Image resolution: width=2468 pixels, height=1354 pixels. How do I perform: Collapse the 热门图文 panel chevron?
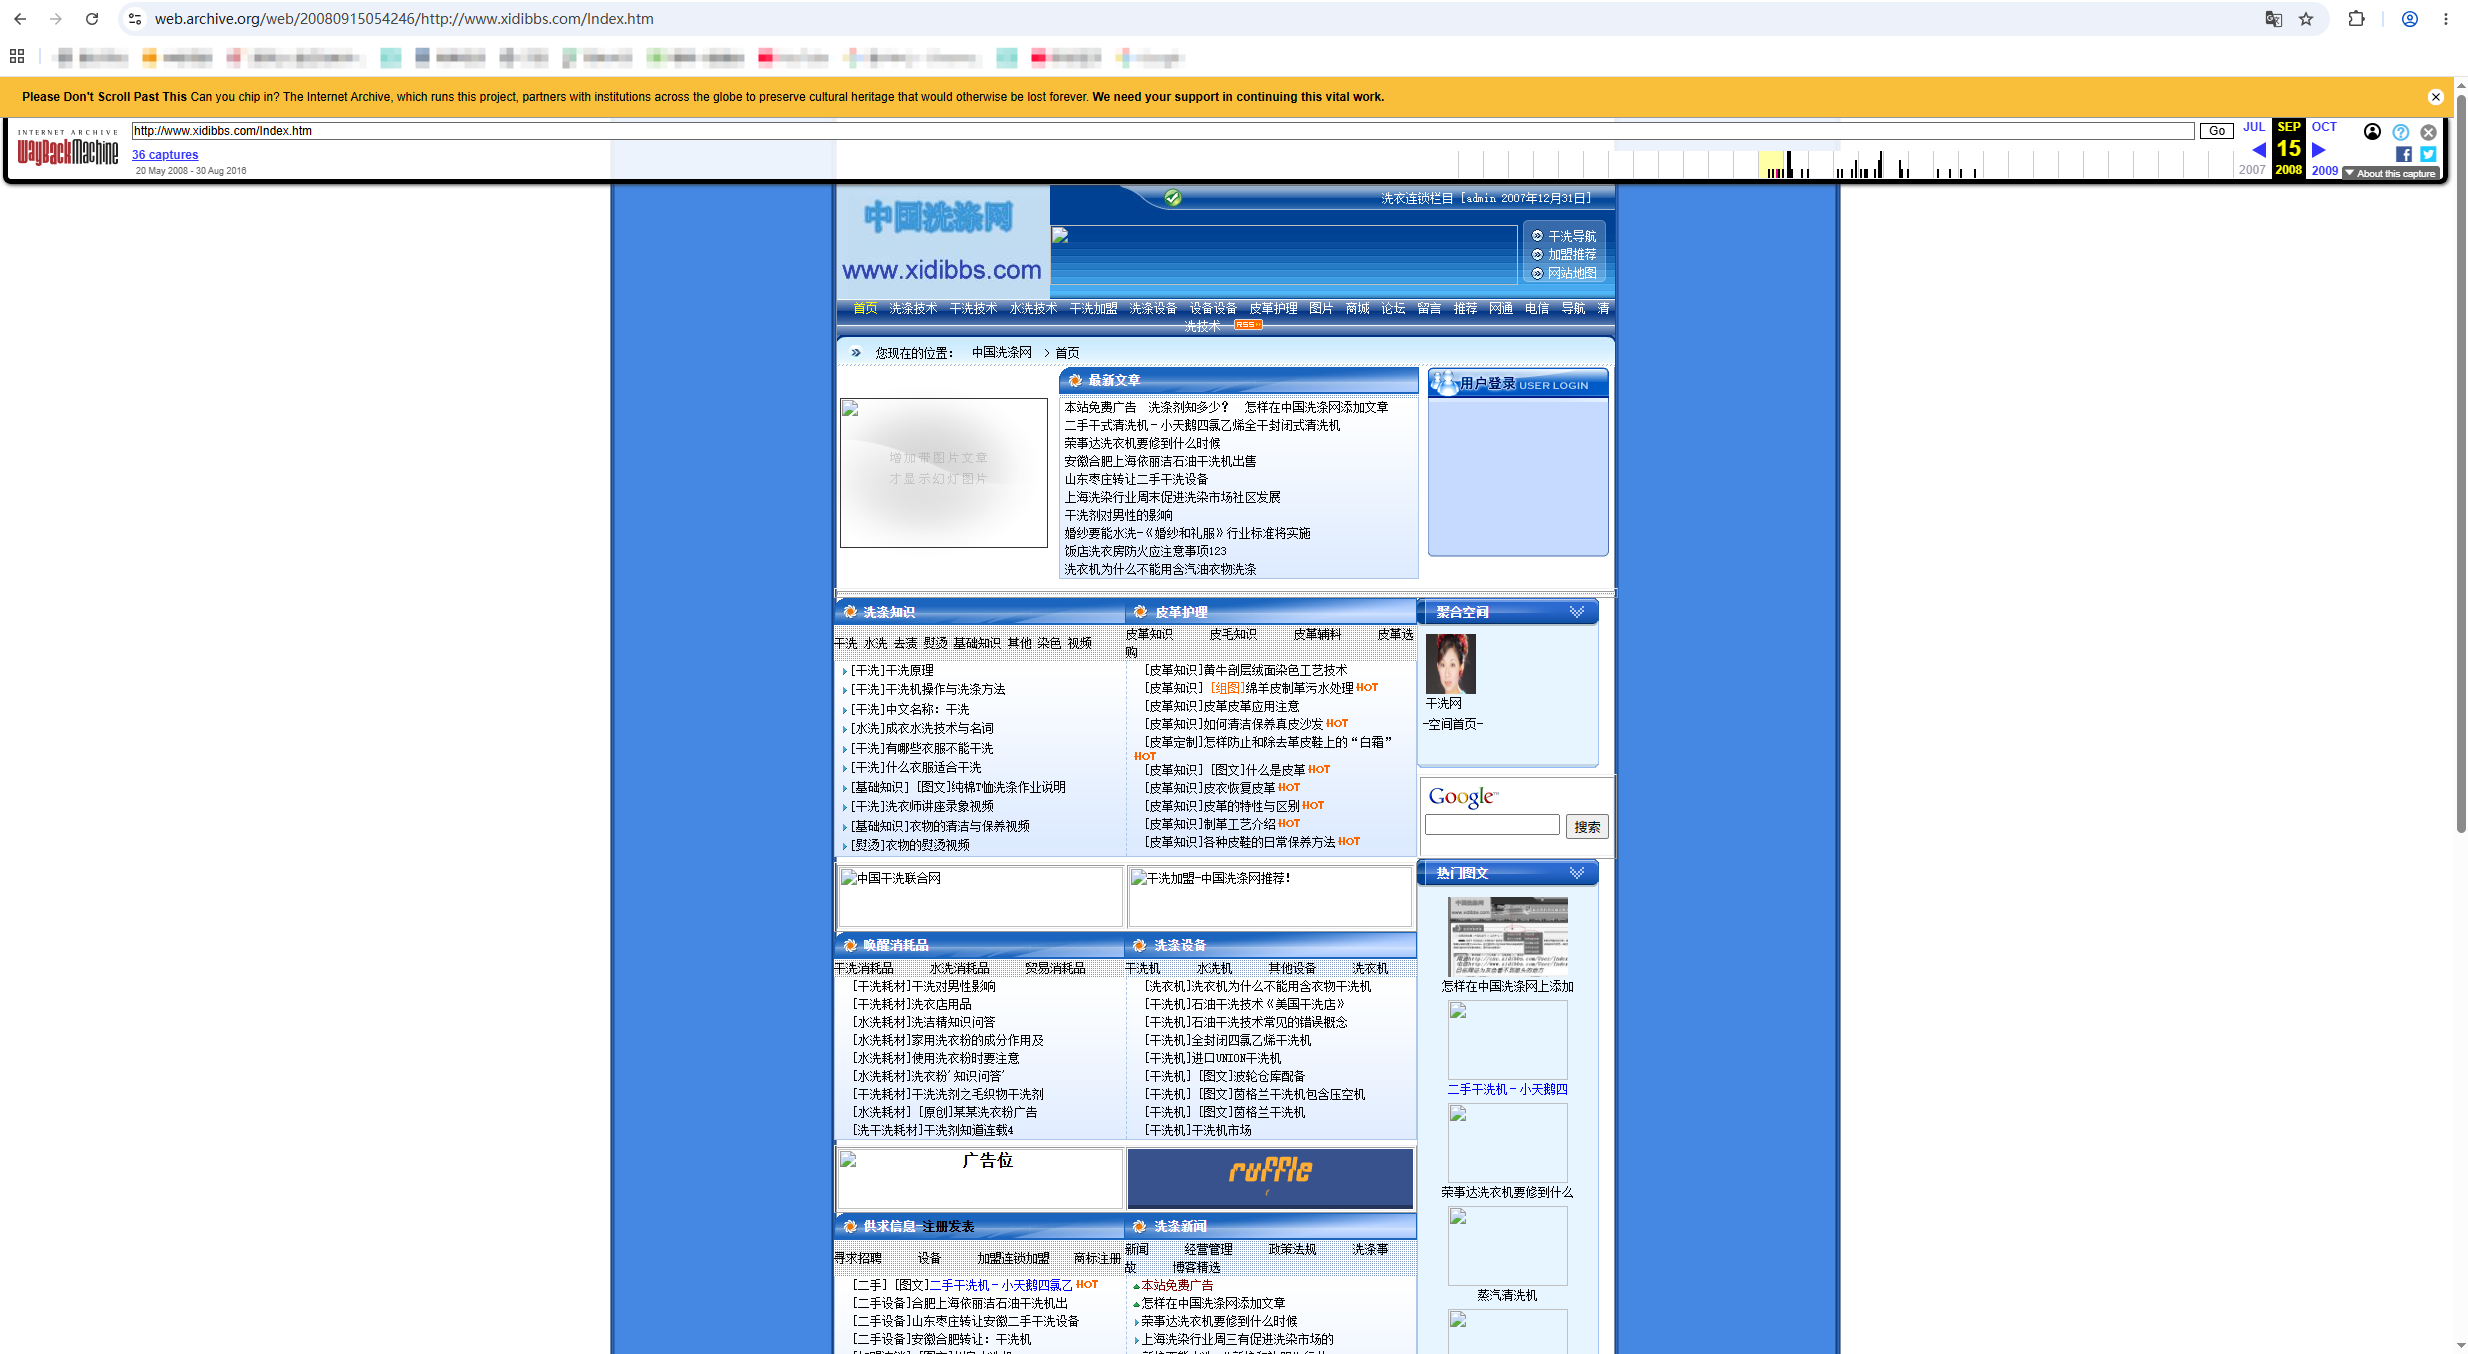[1577, 873]
